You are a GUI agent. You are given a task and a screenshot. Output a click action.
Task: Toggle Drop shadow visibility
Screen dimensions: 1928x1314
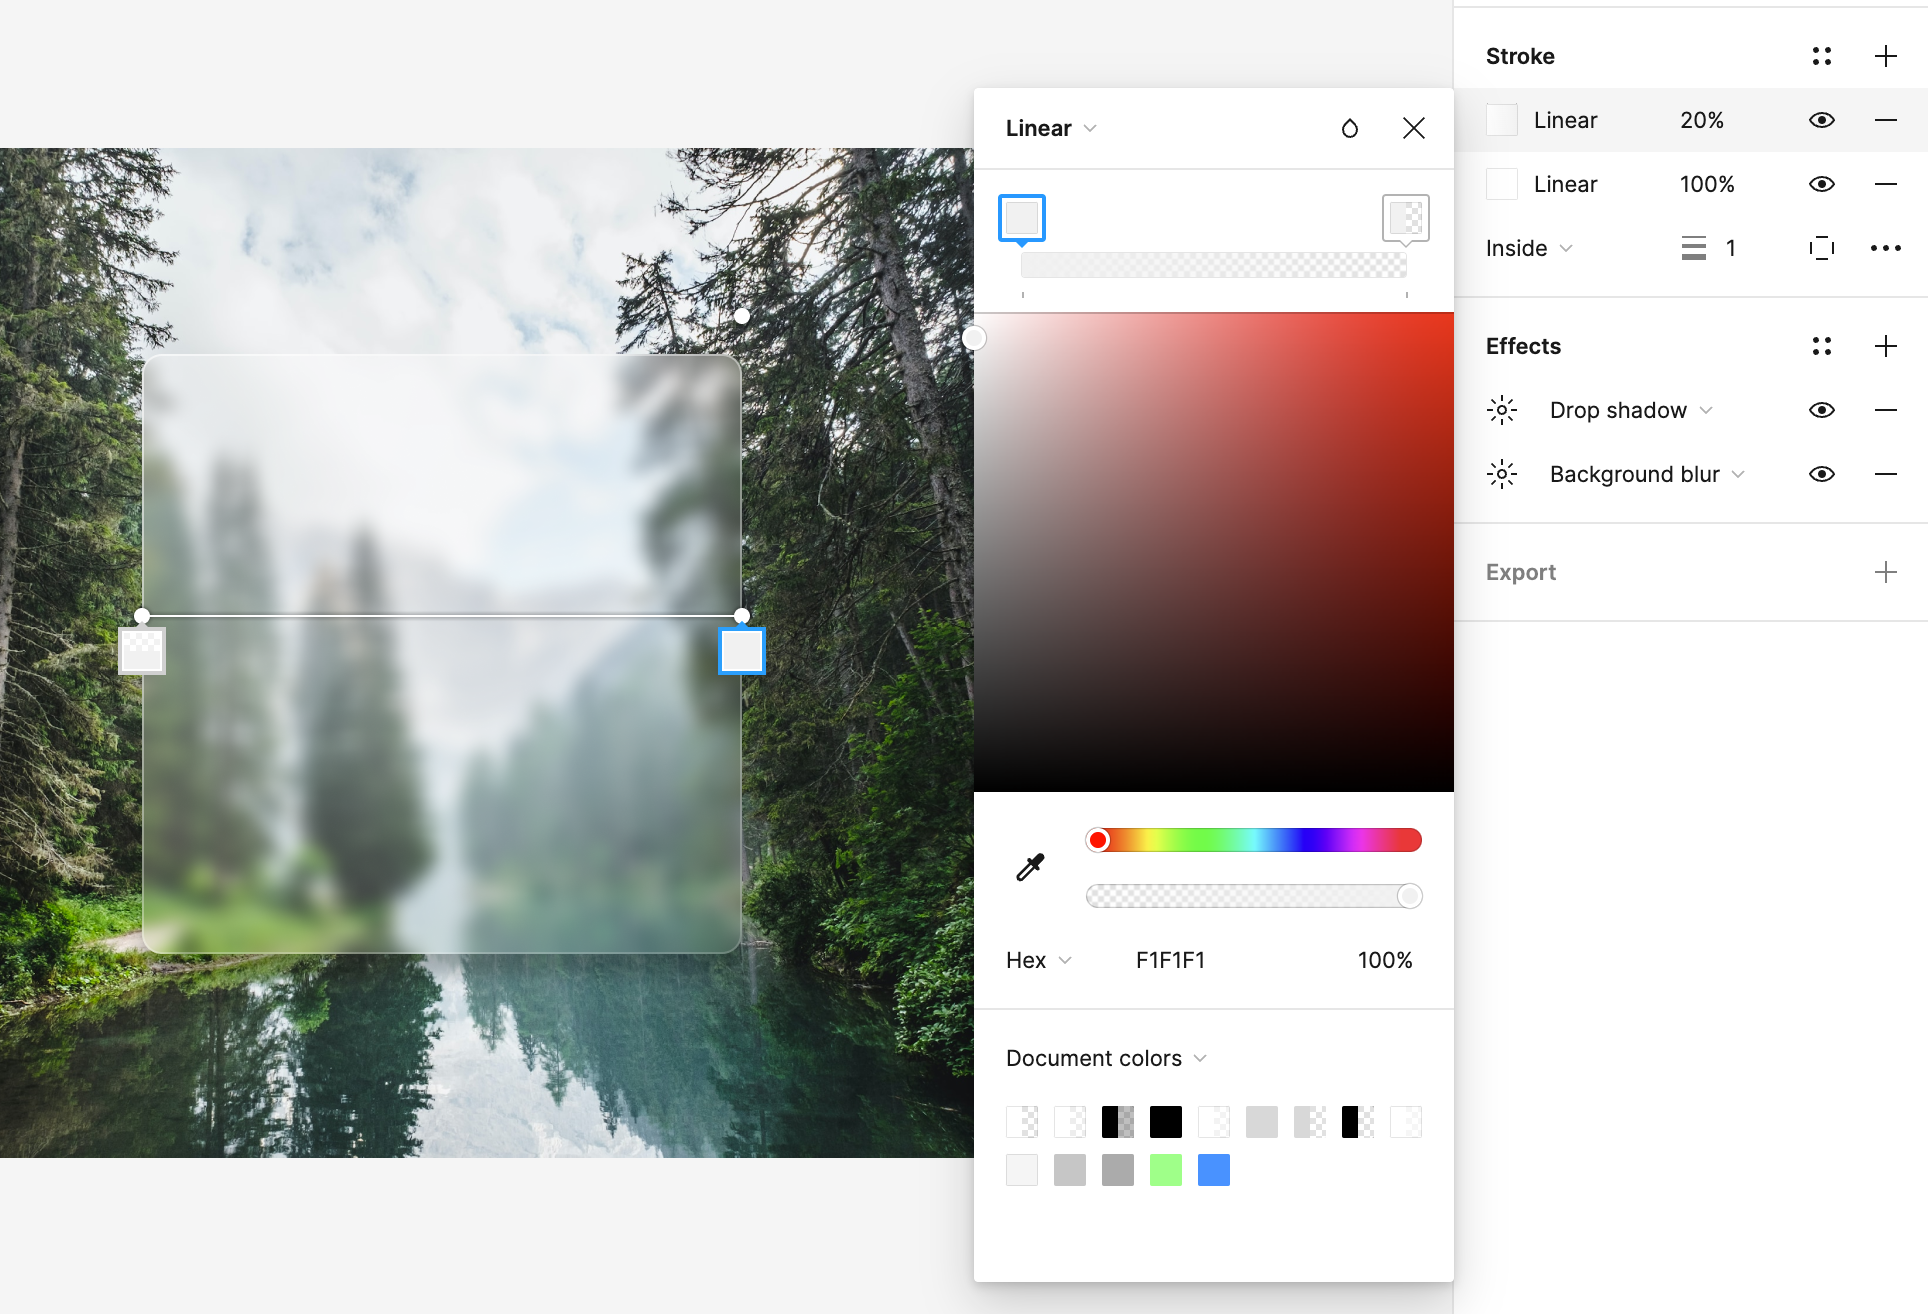(x=1821, y=410)
